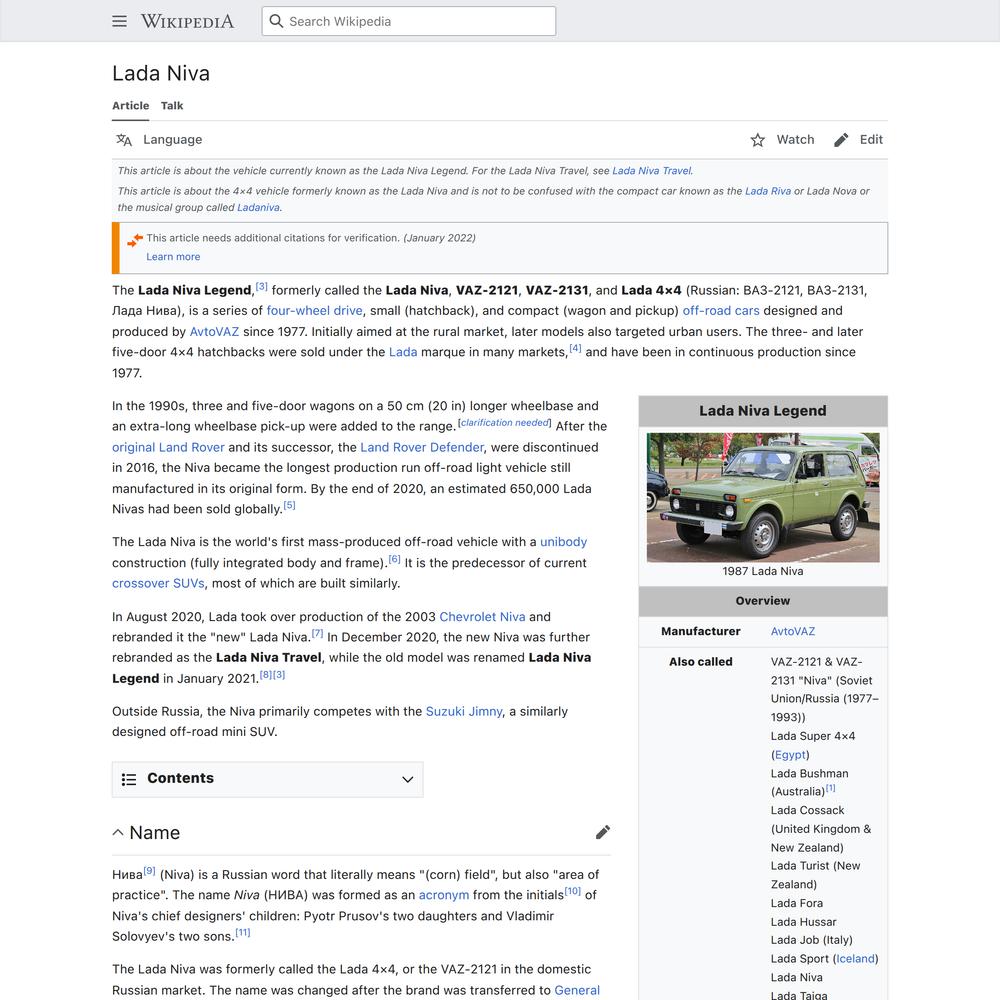Open the off-road cars link
1000x1000 pixels.
coord(721,311)
